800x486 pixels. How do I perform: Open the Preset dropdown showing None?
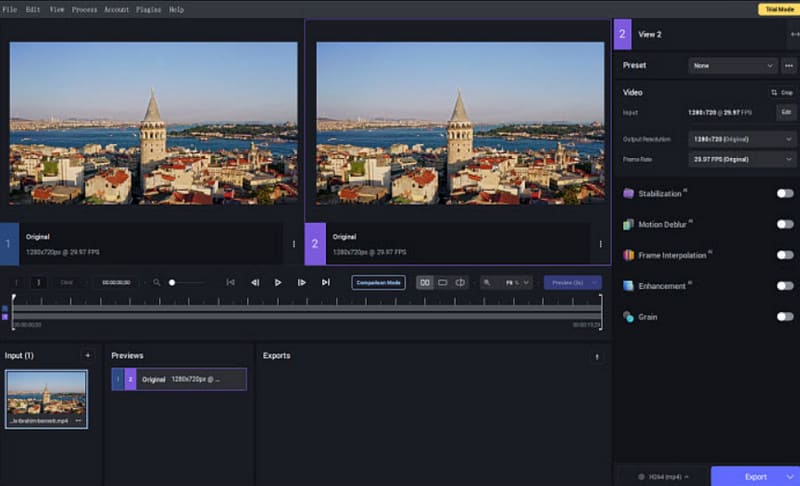[732, 66]
